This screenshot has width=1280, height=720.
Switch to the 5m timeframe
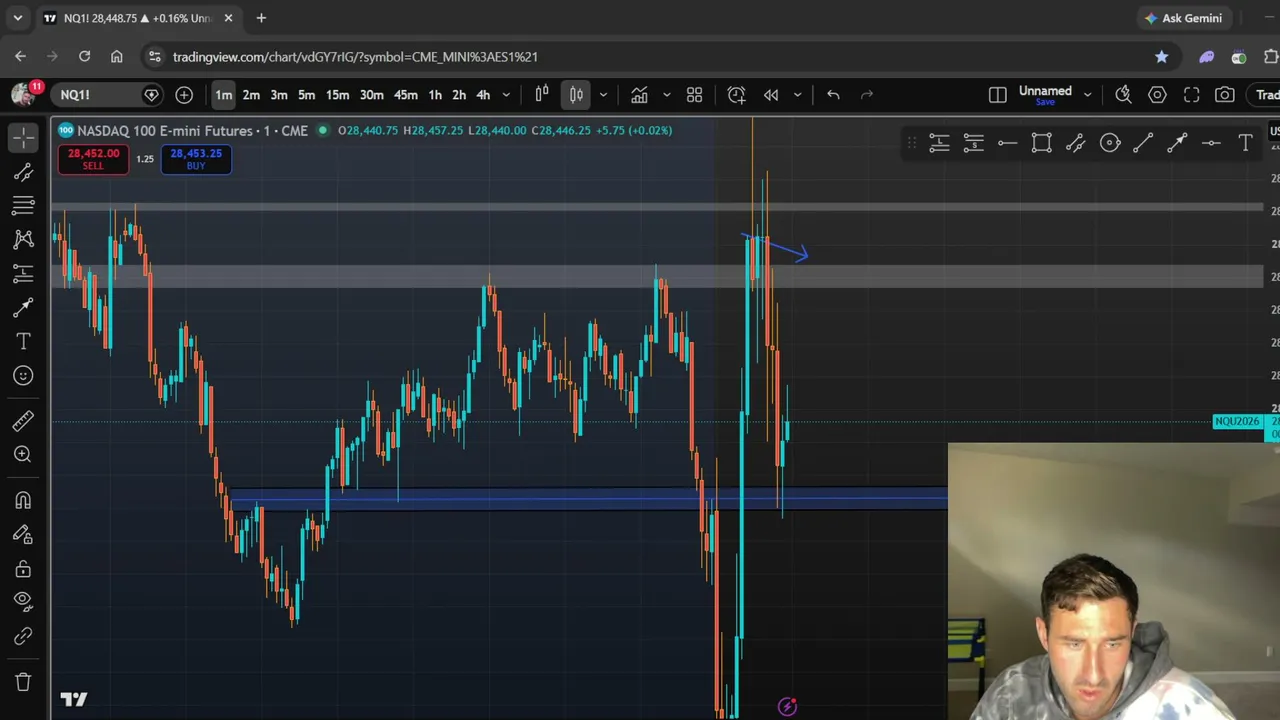tap(307, 95)
